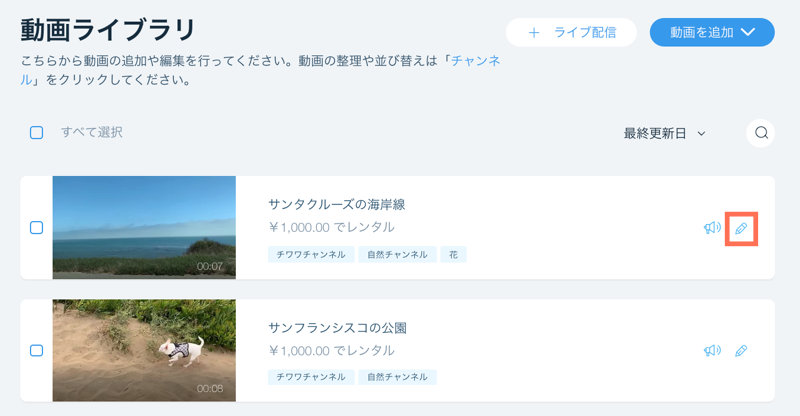
Task: Click チワワチャンネル tag on サンフランシスコの公園
Action: pos(311,377)
